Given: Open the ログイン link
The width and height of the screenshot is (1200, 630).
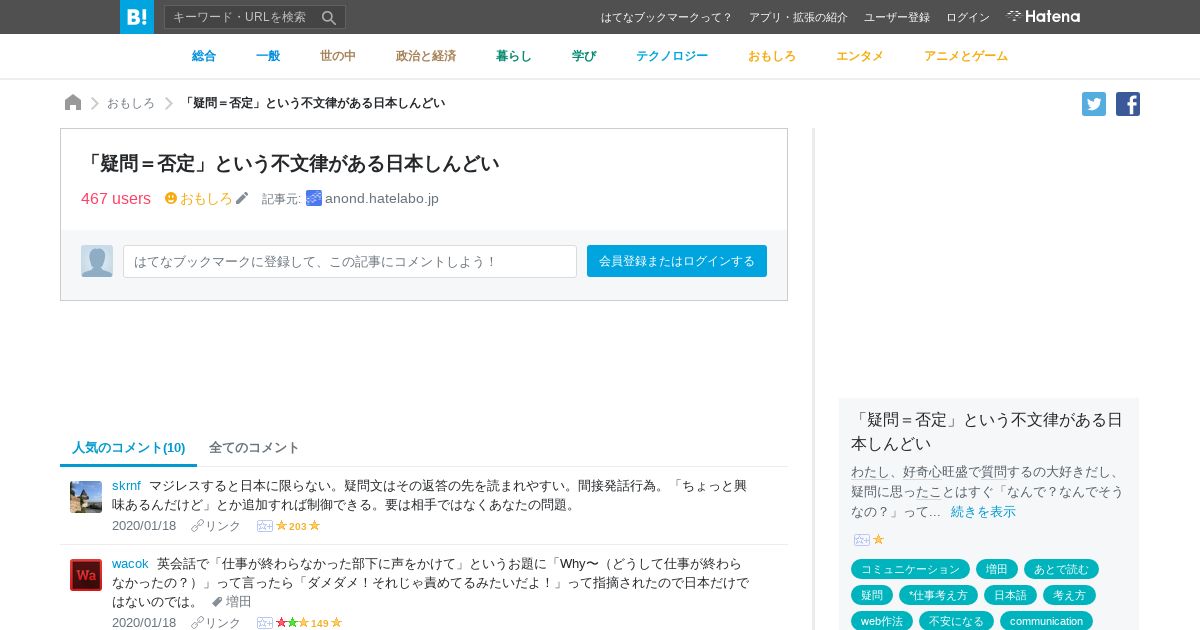Looking at the screenshot, I should pos(968,17).
